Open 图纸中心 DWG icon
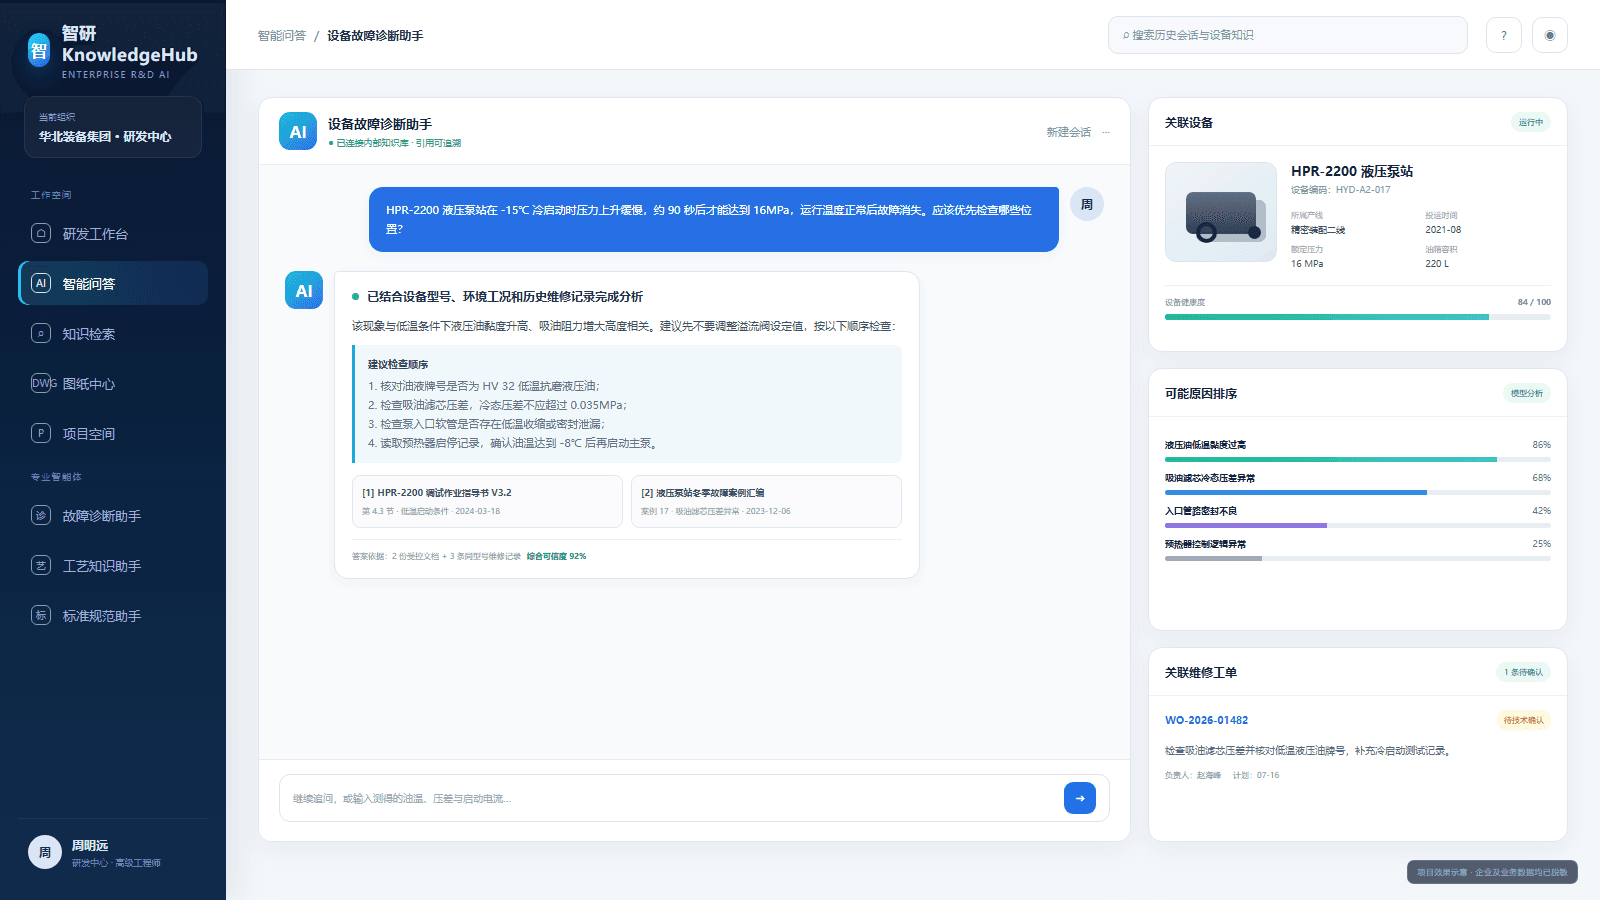This screenshot has width=1600, height=900. point(41,383)
